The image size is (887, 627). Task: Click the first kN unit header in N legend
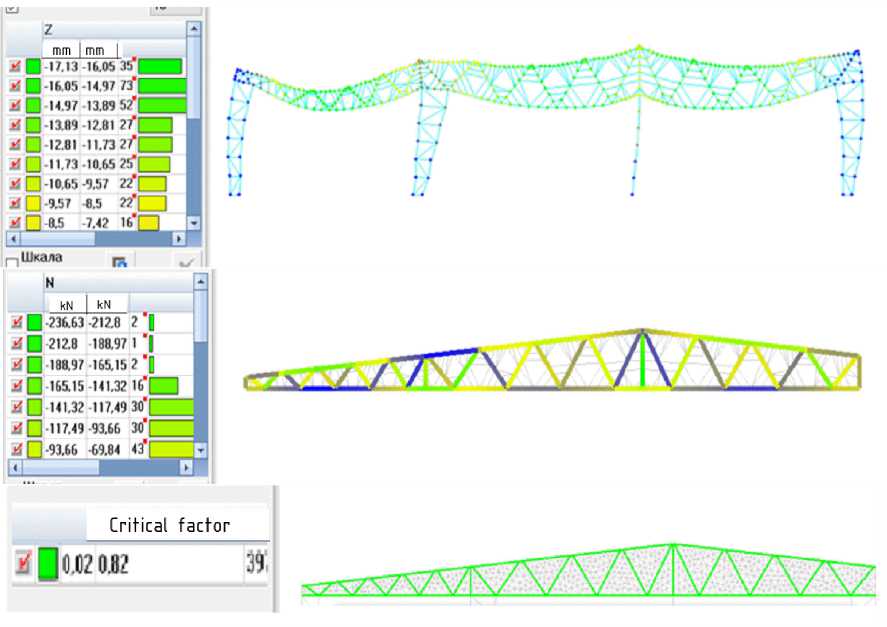tap(66, 304)
